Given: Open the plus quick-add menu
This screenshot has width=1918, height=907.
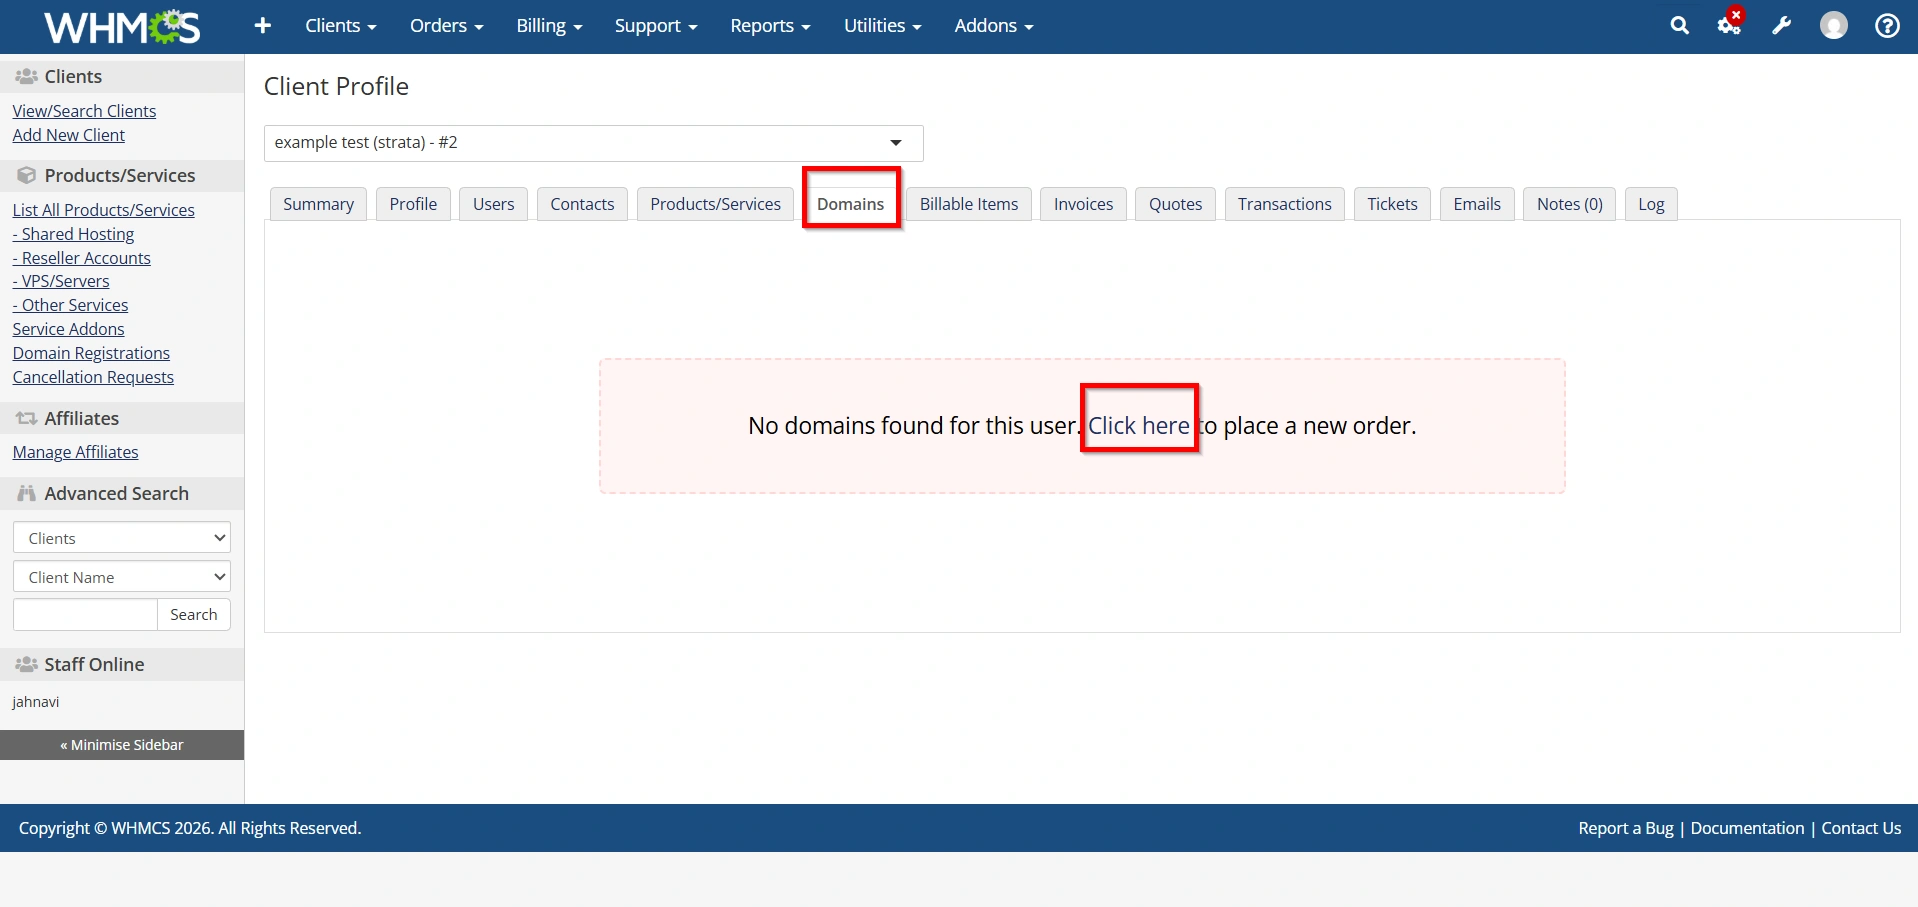Looking at the screenshot, I should pyautogui.click(x=263, y=26).
